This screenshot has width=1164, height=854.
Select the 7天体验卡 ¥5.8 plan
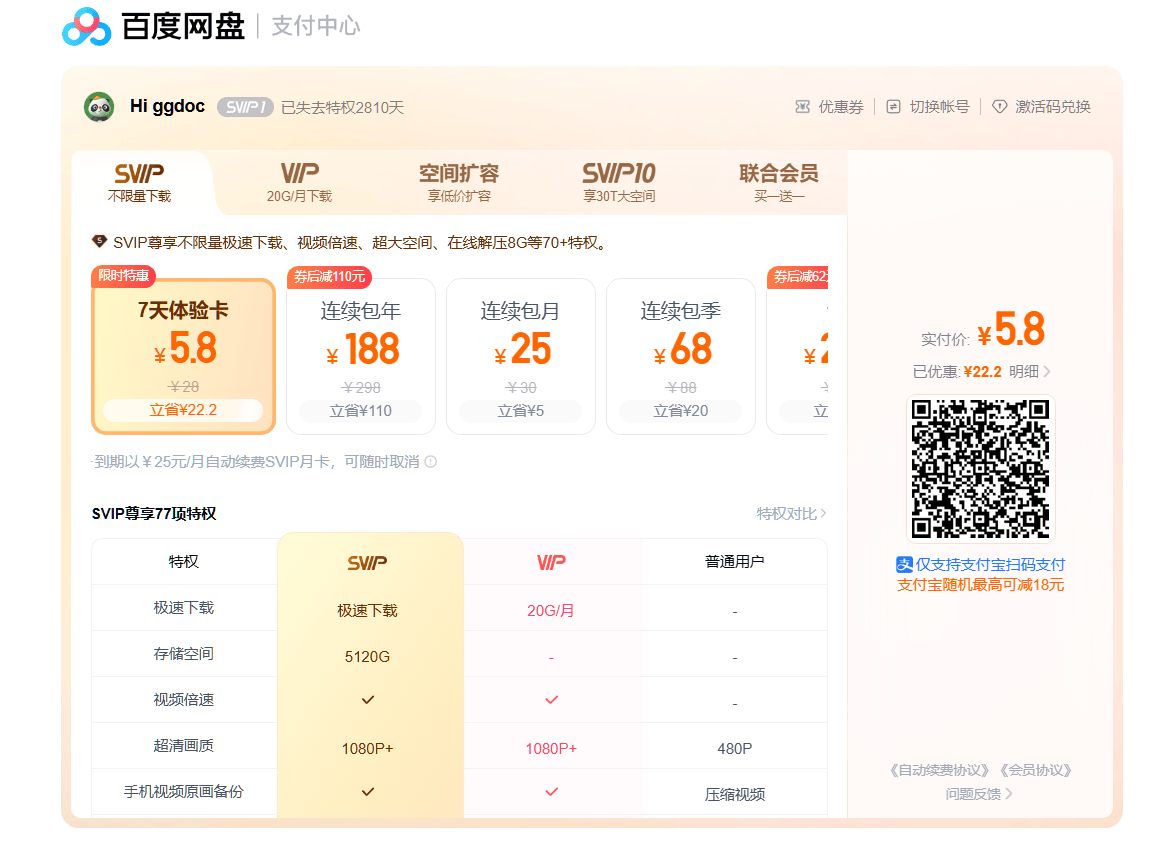(x=183, y=356)
